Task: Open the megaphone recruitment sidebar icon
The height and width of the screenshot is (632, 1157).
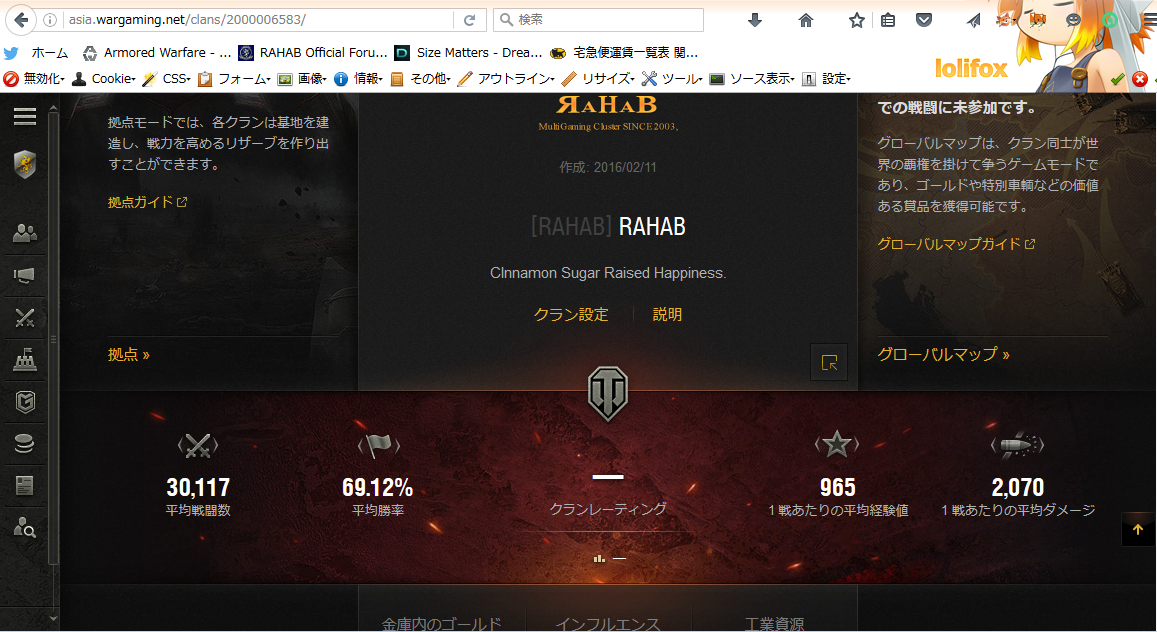Action: (25, 276)
